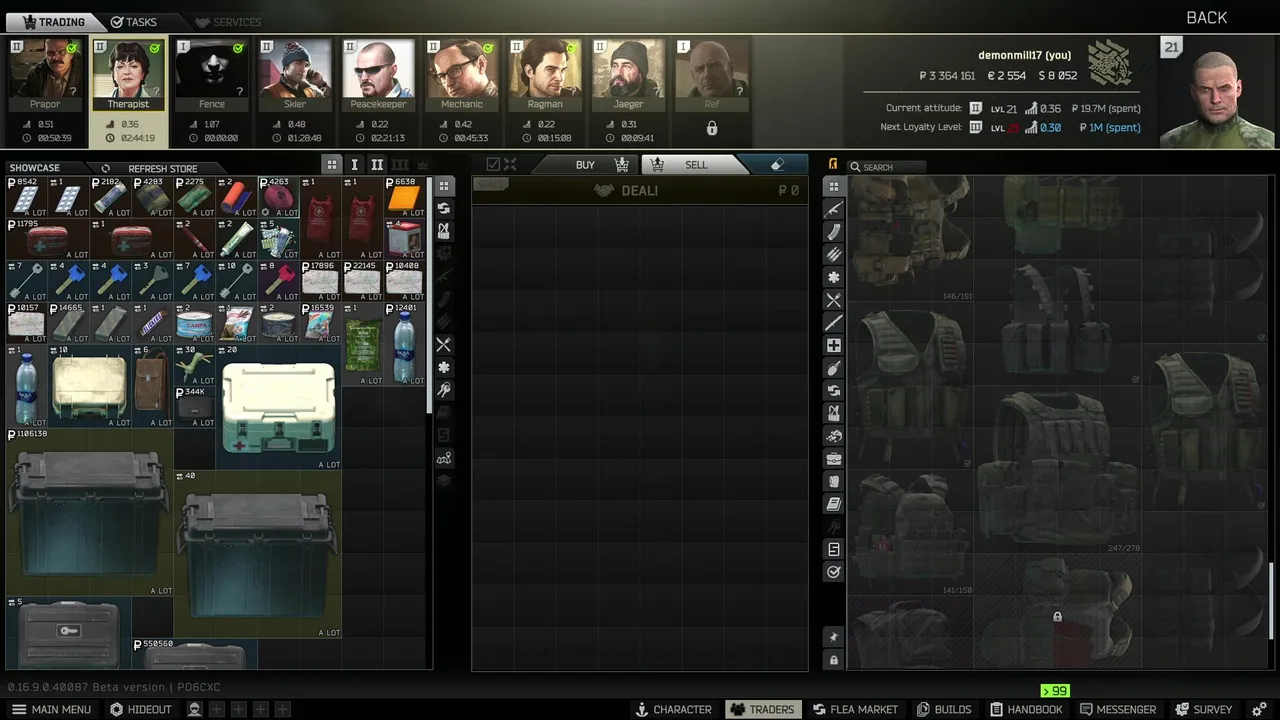Image resolution: width=1280 pixels, height=720 pixels.
Task: Select store tactical vest category icon
Action: tap(444, 231)
